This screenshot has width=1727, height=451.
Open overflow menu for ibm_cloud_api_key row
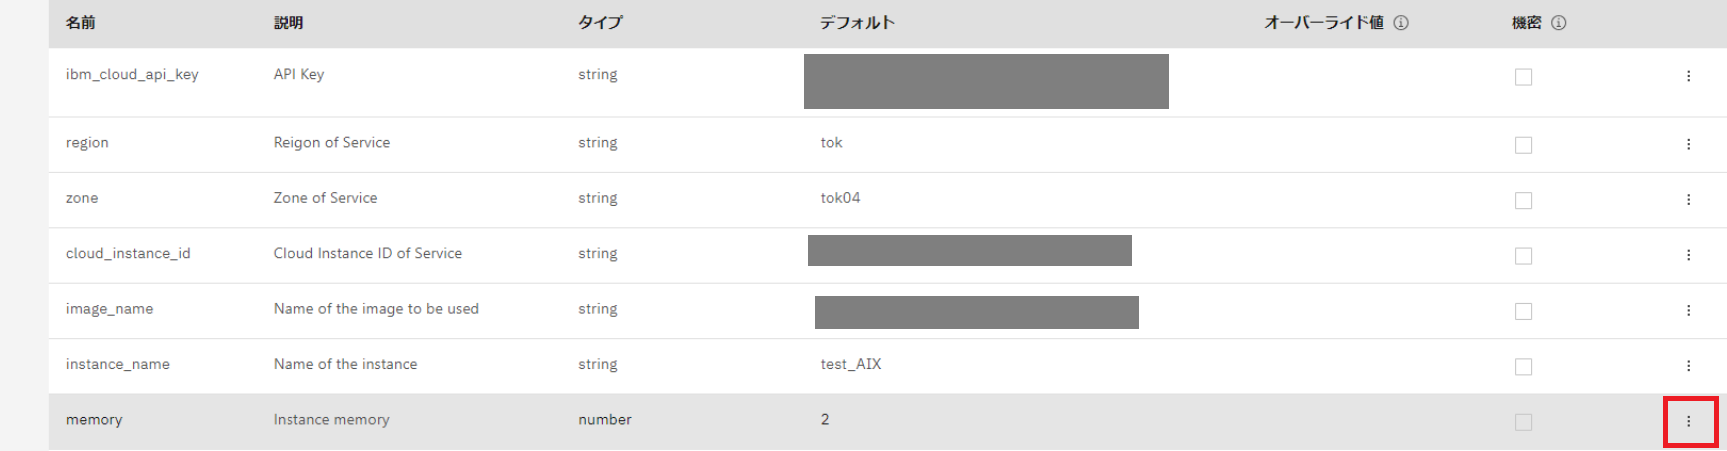tap(1688, 76)
